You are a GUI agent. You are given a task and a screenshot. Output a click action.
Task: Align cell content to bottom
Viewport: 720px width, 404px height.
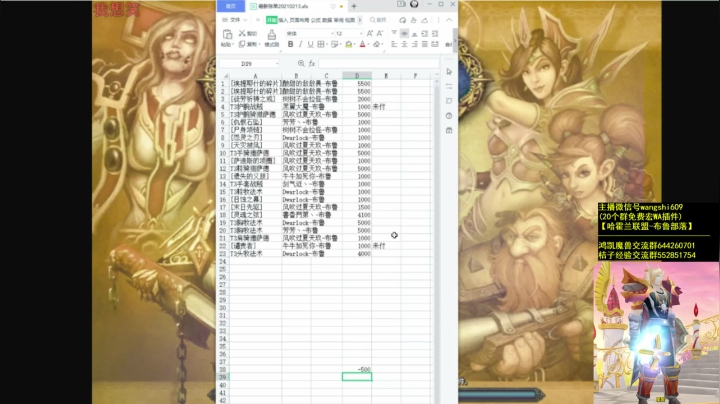414,34
